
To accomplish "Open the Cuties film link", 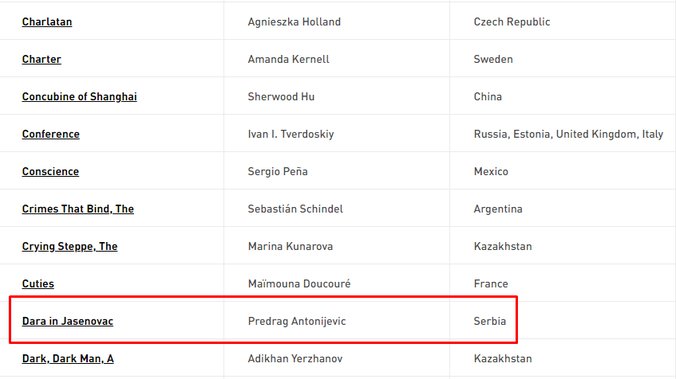I will click(38, 284).
